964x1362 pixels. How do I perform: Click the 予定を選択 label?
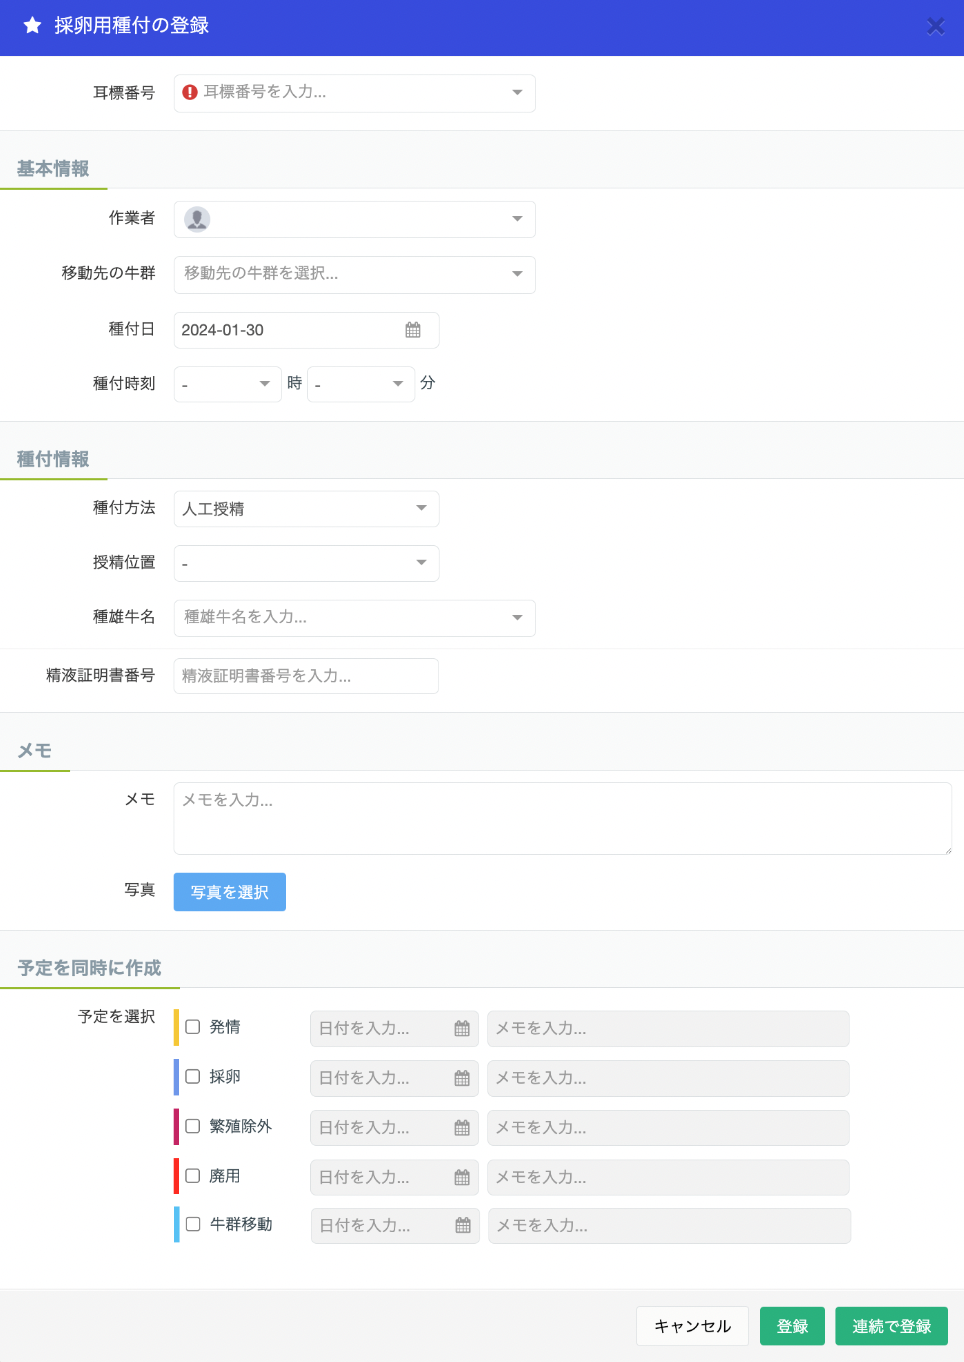[x=117, y=1017]
